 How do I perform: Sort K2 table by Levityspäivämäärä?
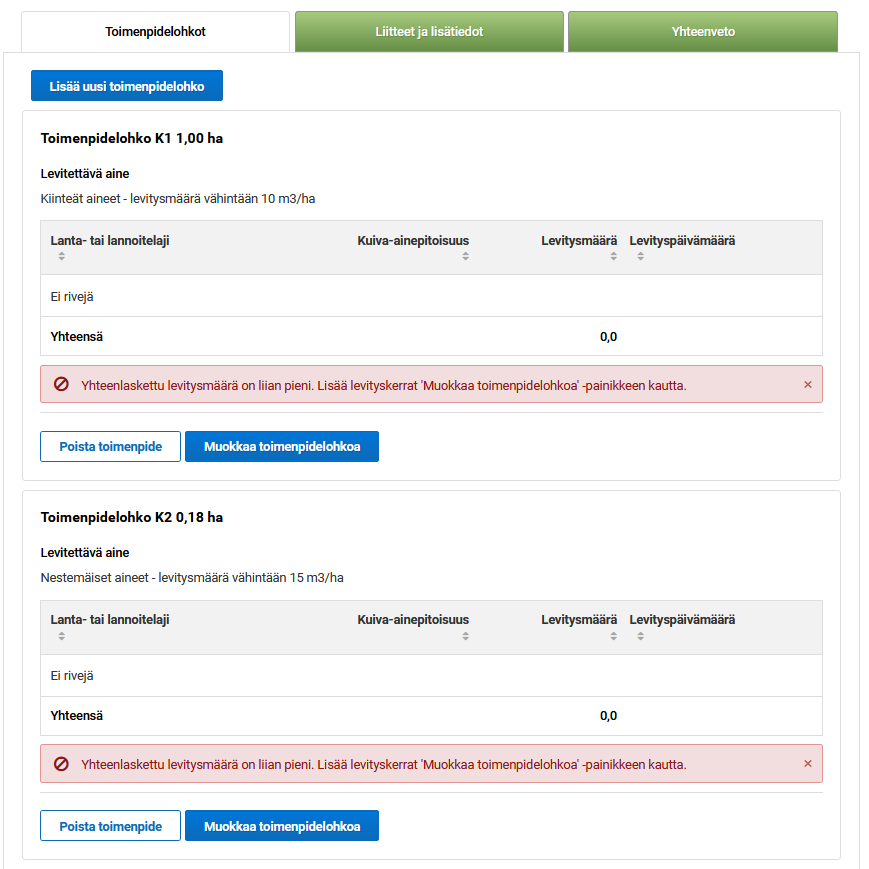[x=682, y=620]
